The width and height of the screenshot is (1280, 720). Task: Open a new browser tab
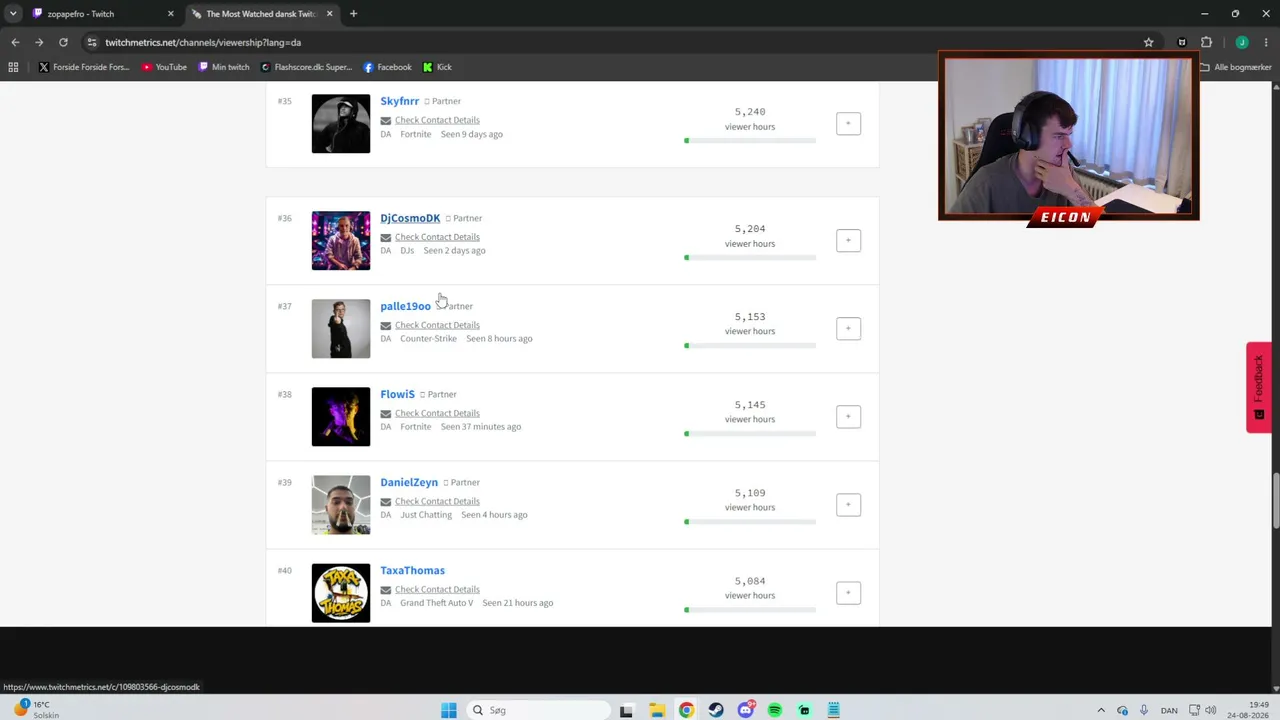point(353,14)
